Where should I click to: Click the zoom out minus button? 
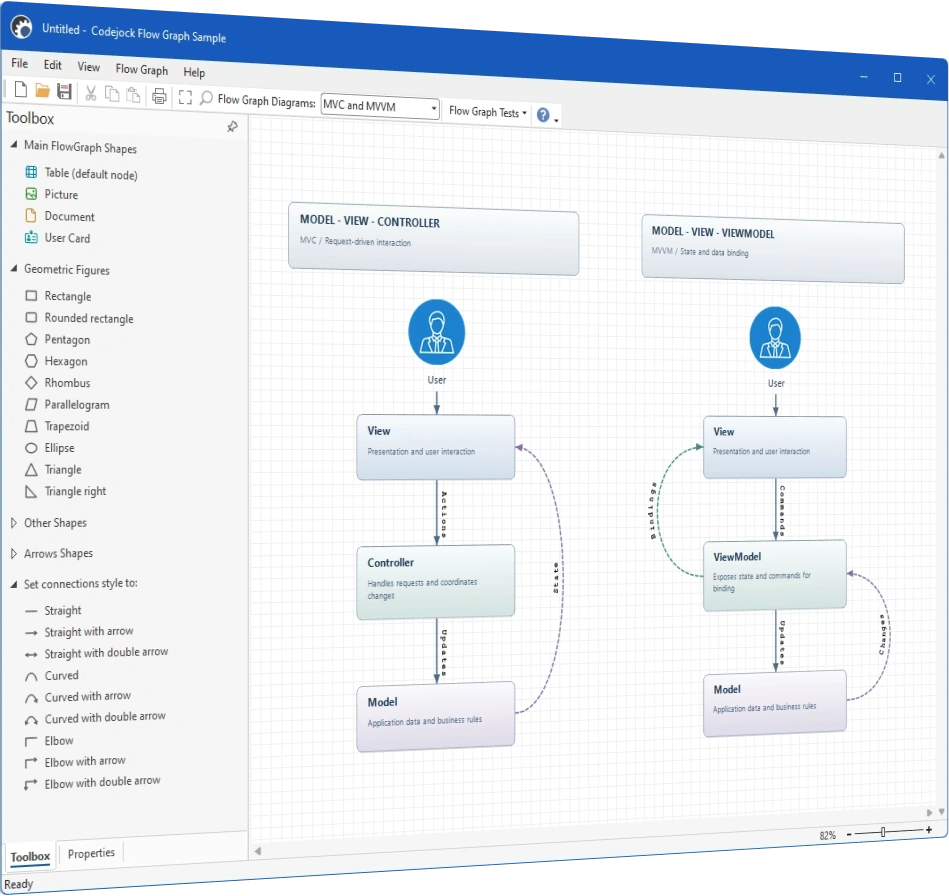(x=849, y=834)
